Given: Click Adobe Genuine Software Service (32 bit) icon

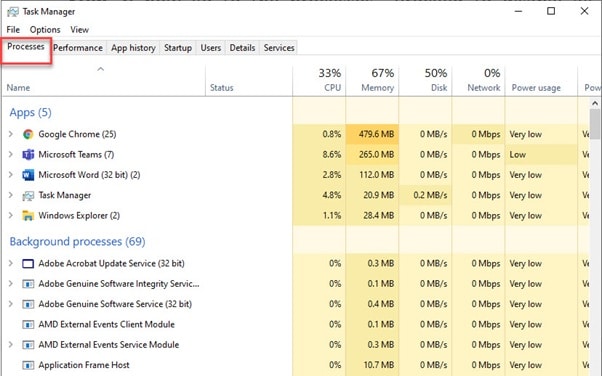Looking at the screenshot, I should click(28, 305).
